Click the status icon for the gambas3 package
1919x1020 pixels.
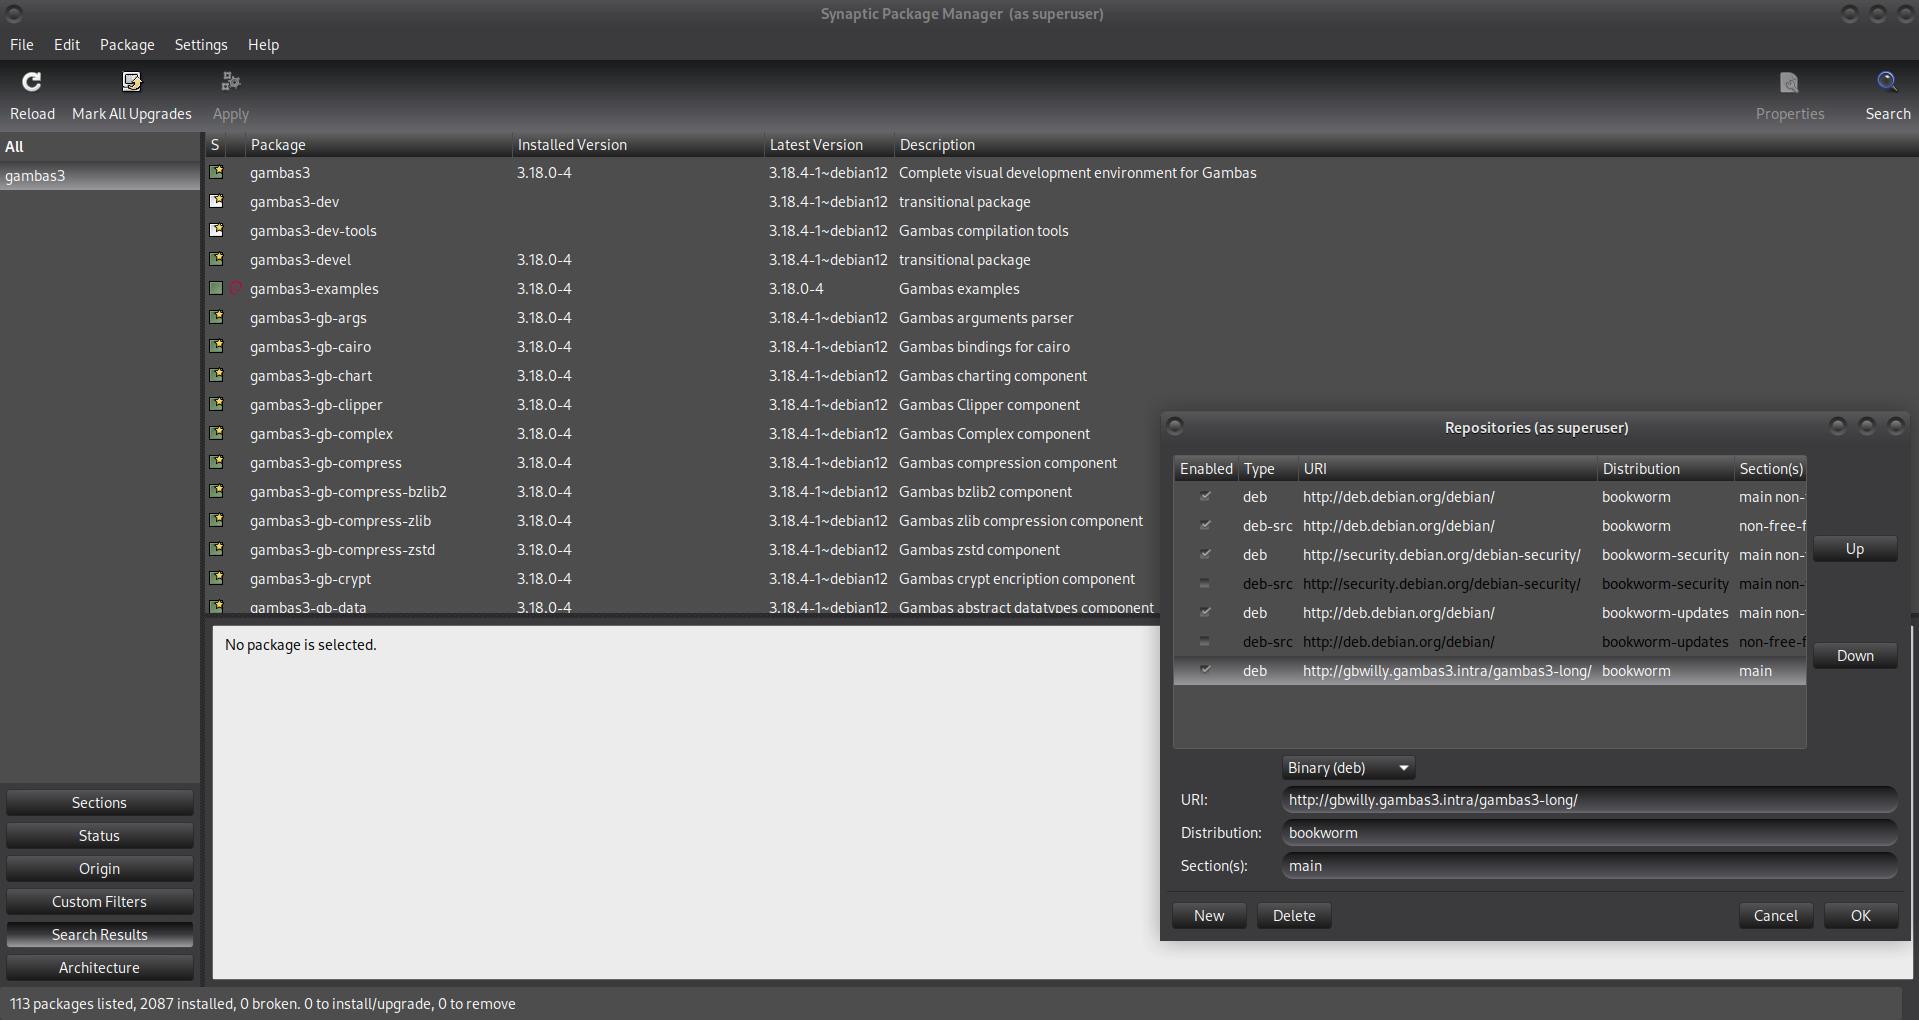pyautogui.click(x=216, y=173)
